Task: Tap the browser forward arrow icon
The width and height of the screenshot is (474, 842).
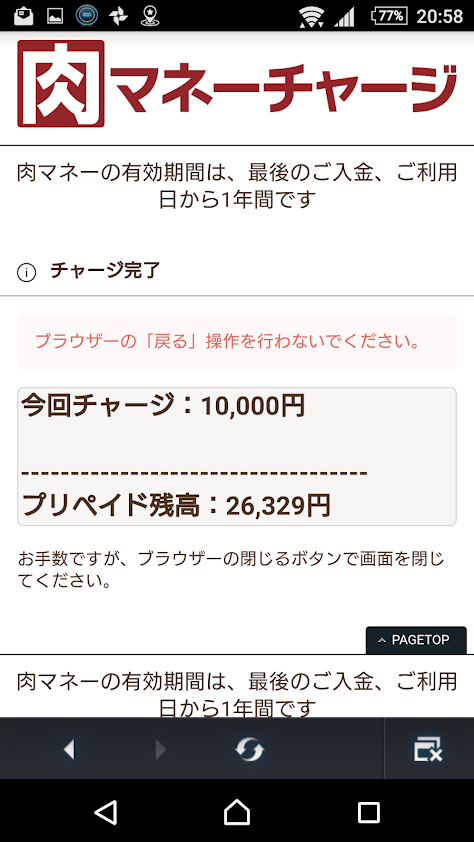Action: [160, 749]
